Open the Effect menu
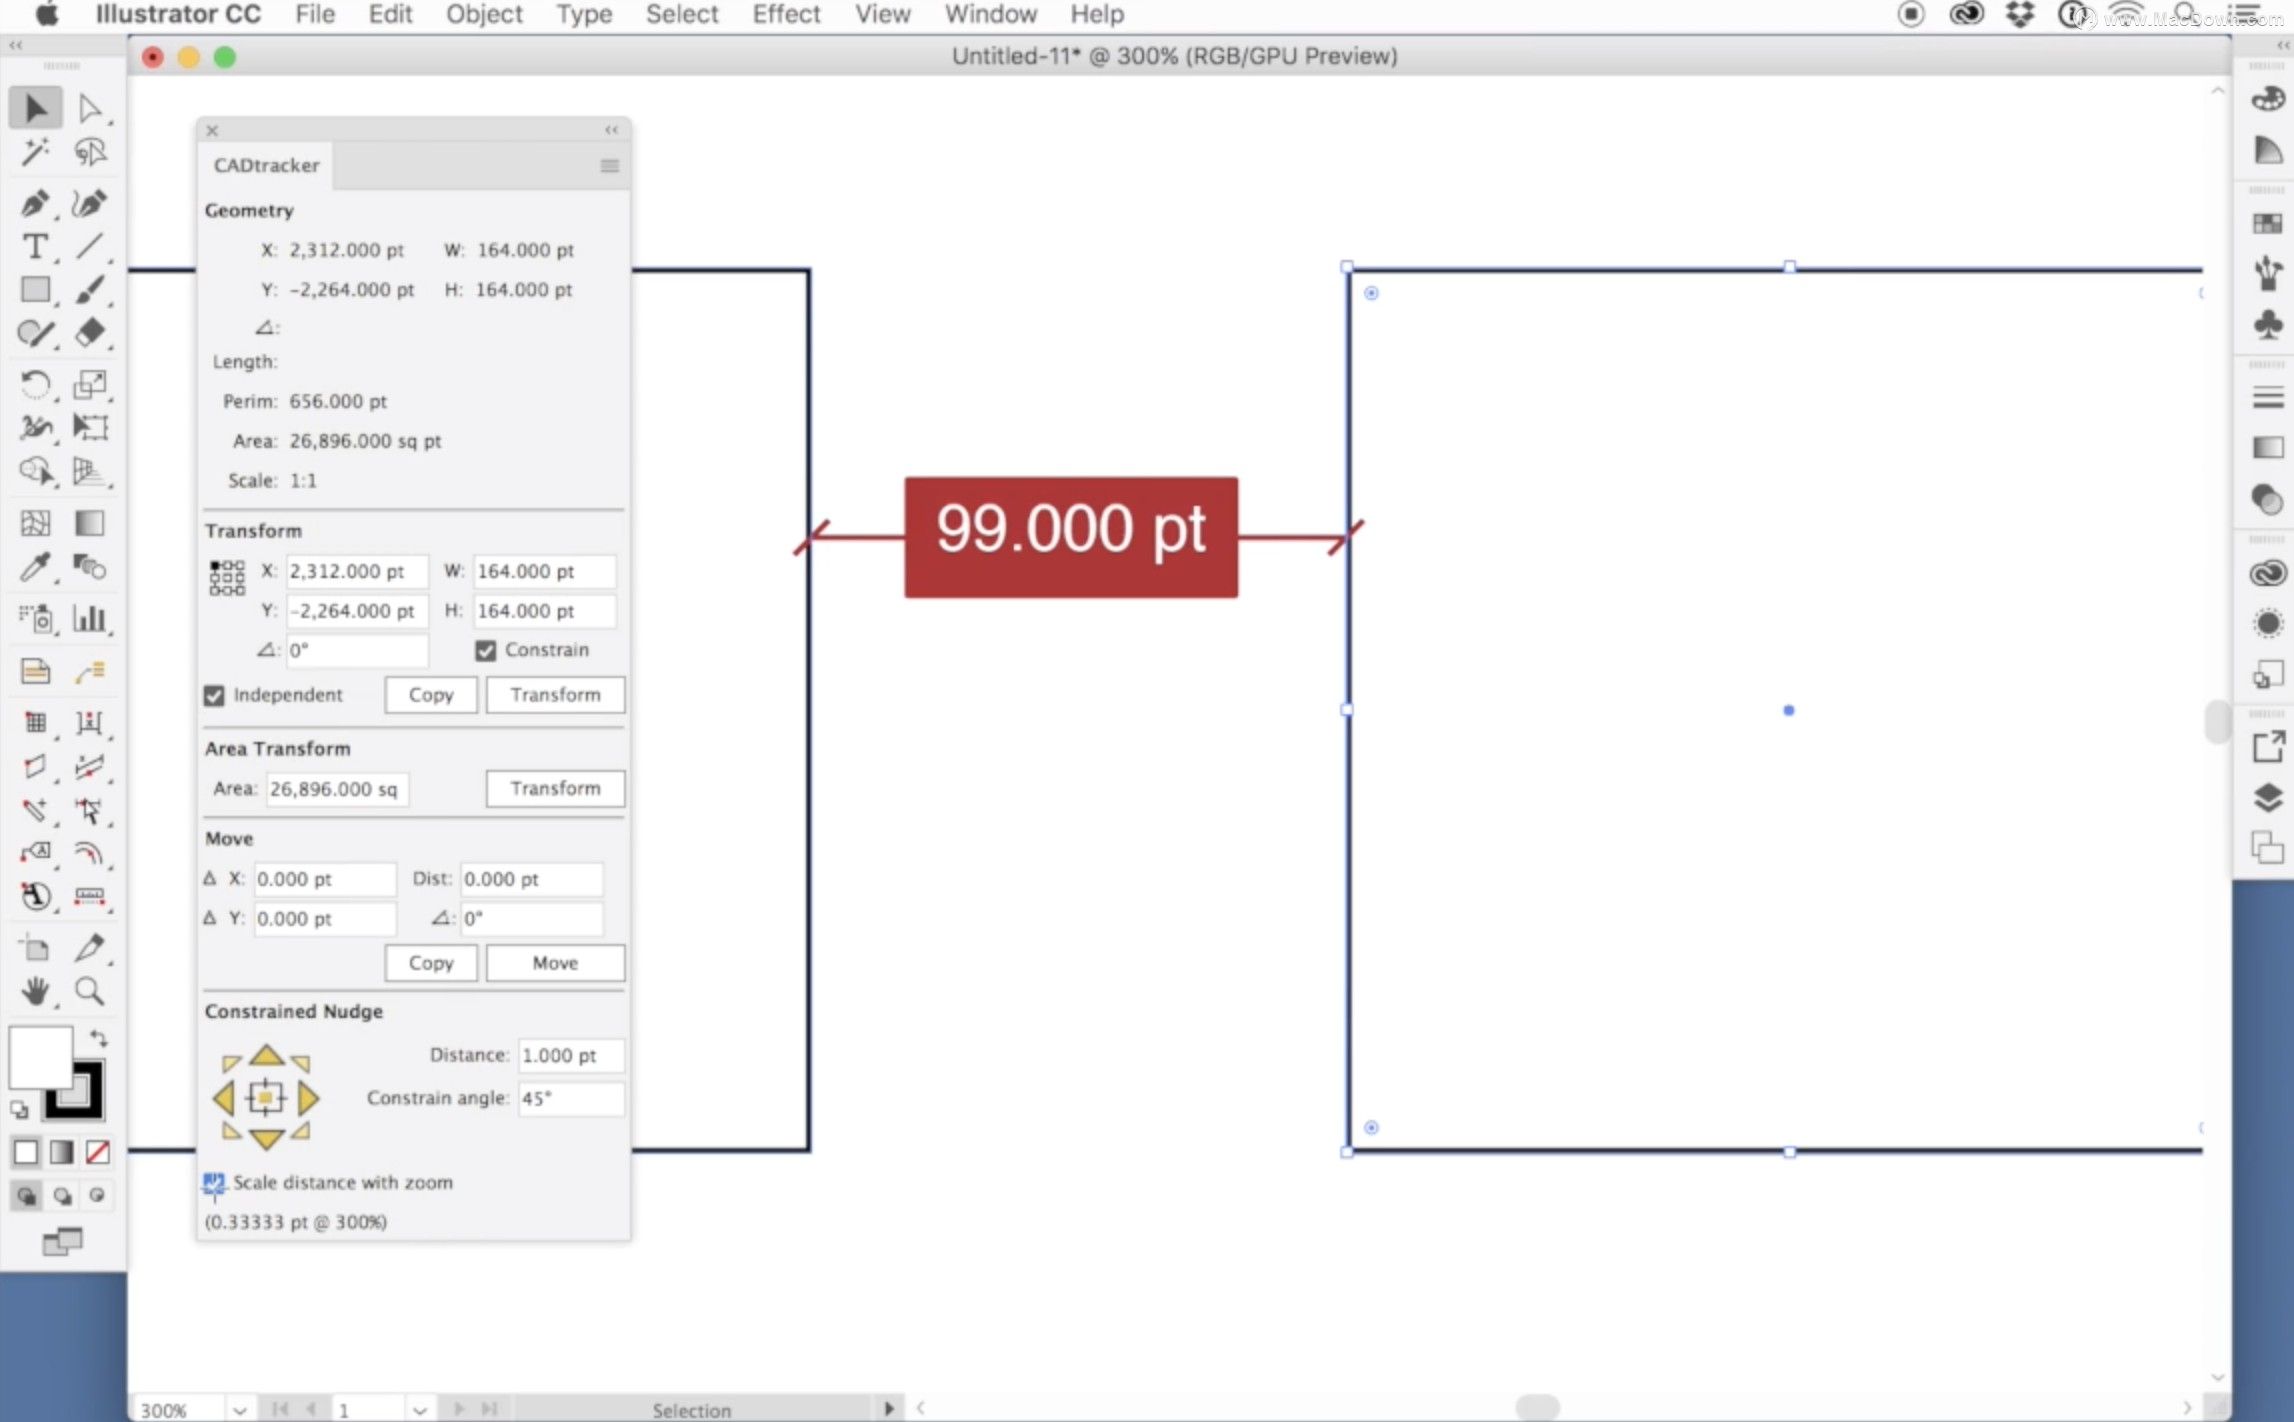The width and height of the screenshot is (2294, 1422). [785, 14]
